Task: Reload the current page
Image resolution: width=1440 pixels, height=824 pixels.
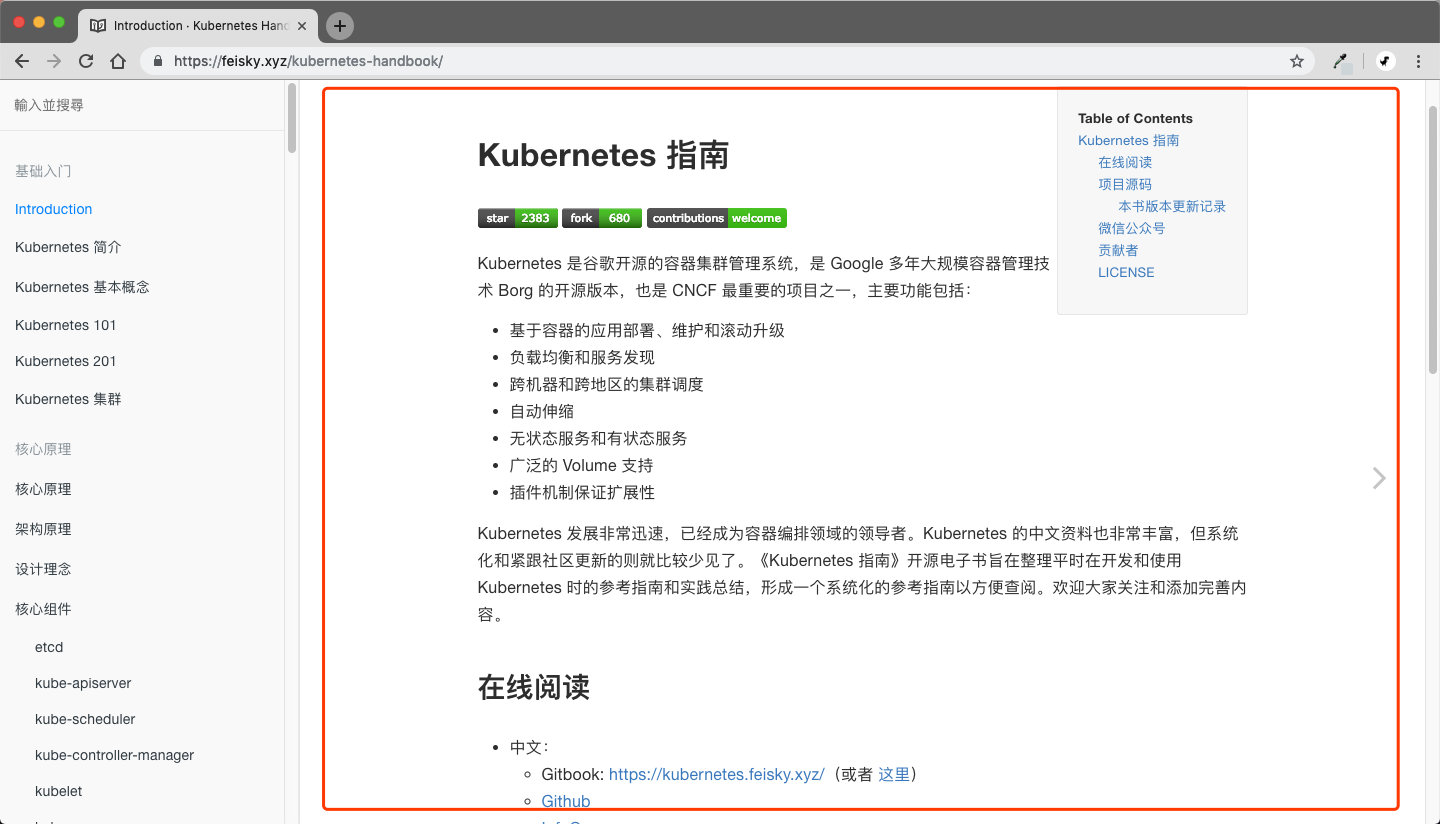Action: coord(86,61)
